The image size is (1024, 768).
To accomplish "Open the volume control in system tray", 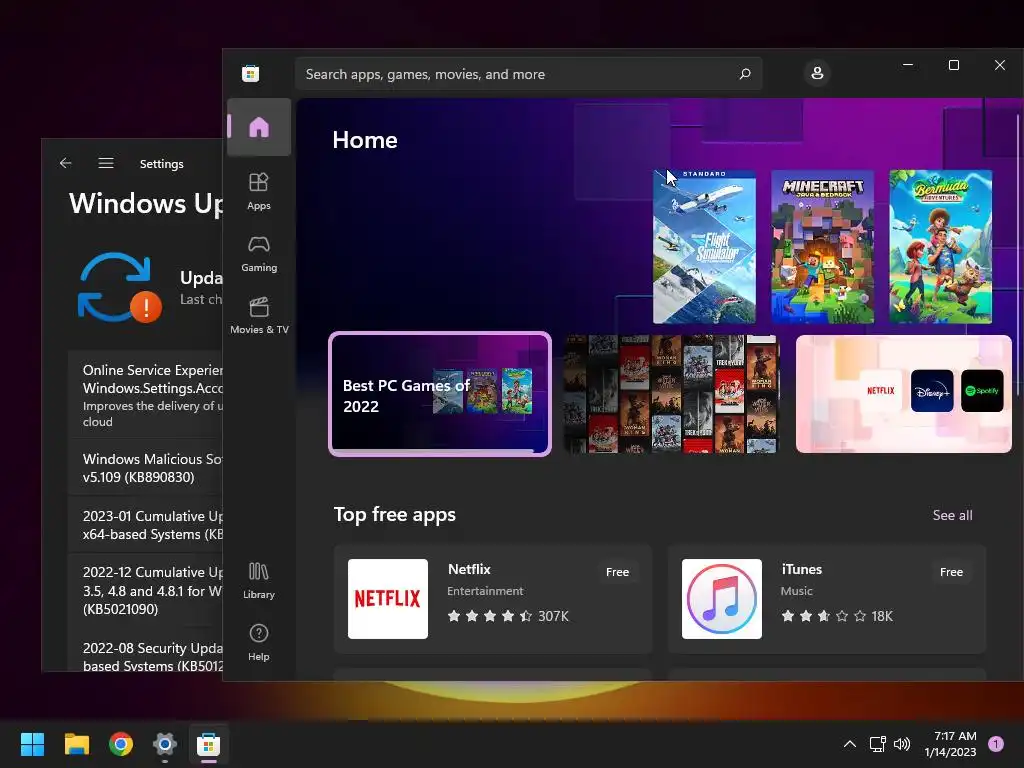I will pos(901,744).
